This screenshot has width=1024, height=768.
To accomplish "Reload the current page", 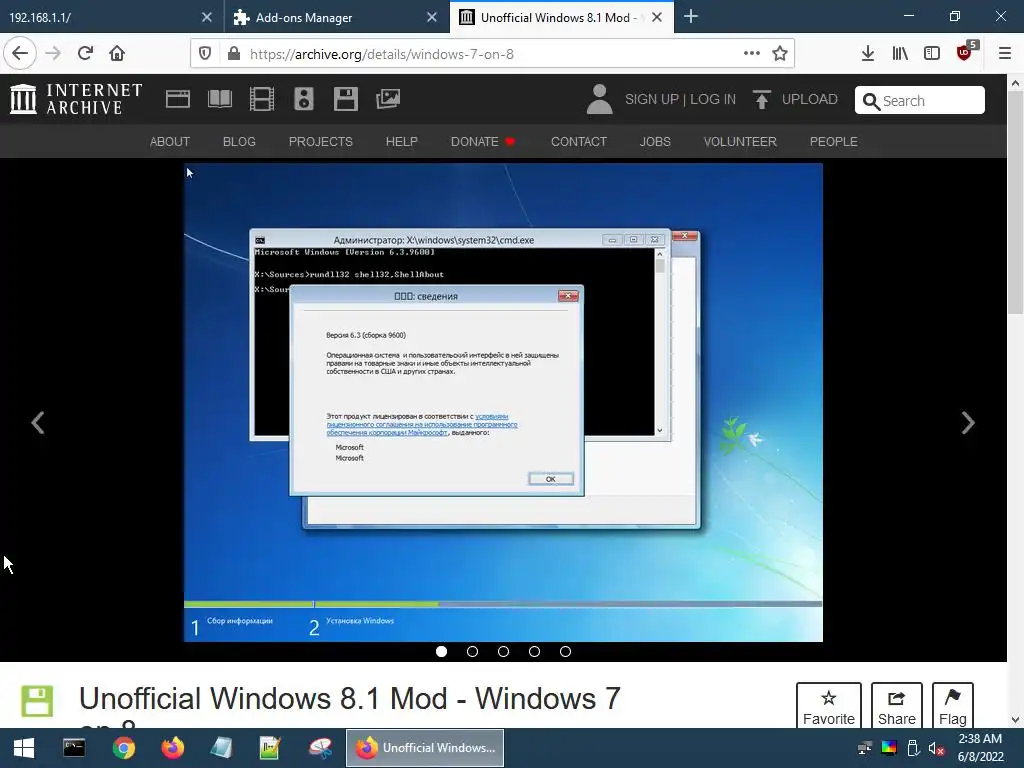I will click(x=85, y=54).
